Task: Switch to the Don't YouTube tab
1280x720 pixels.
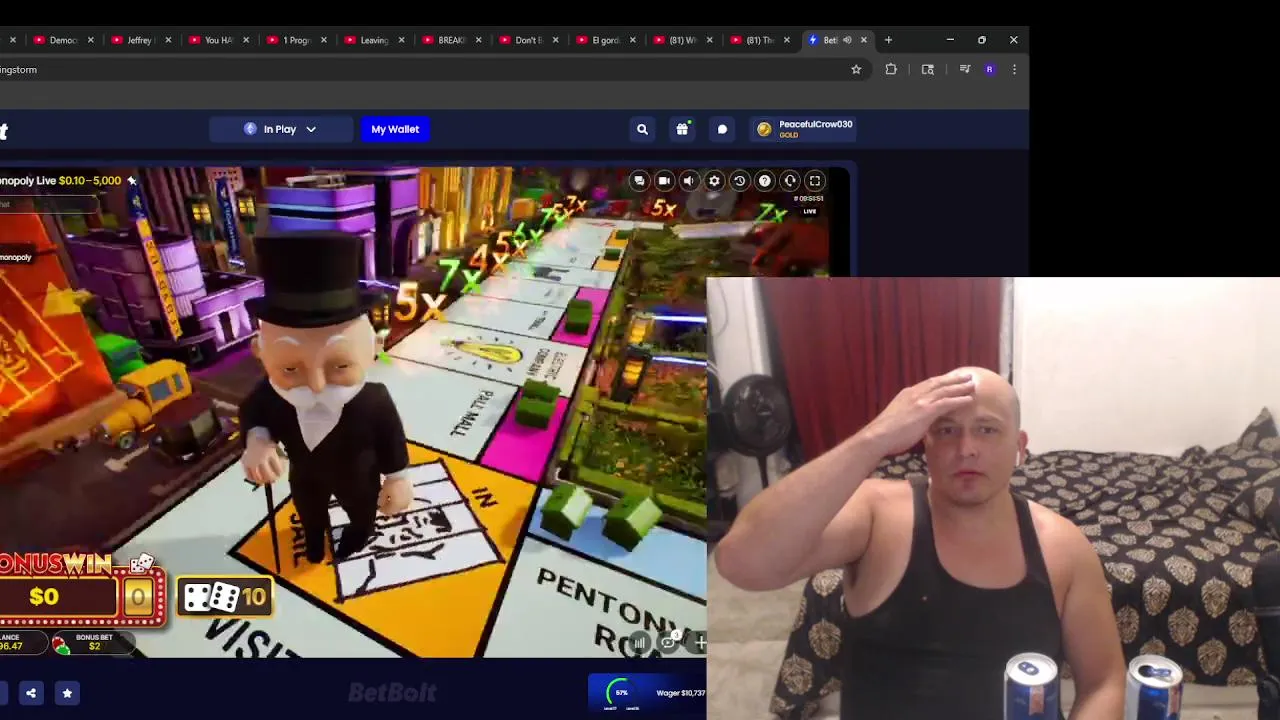Action: 528,40
